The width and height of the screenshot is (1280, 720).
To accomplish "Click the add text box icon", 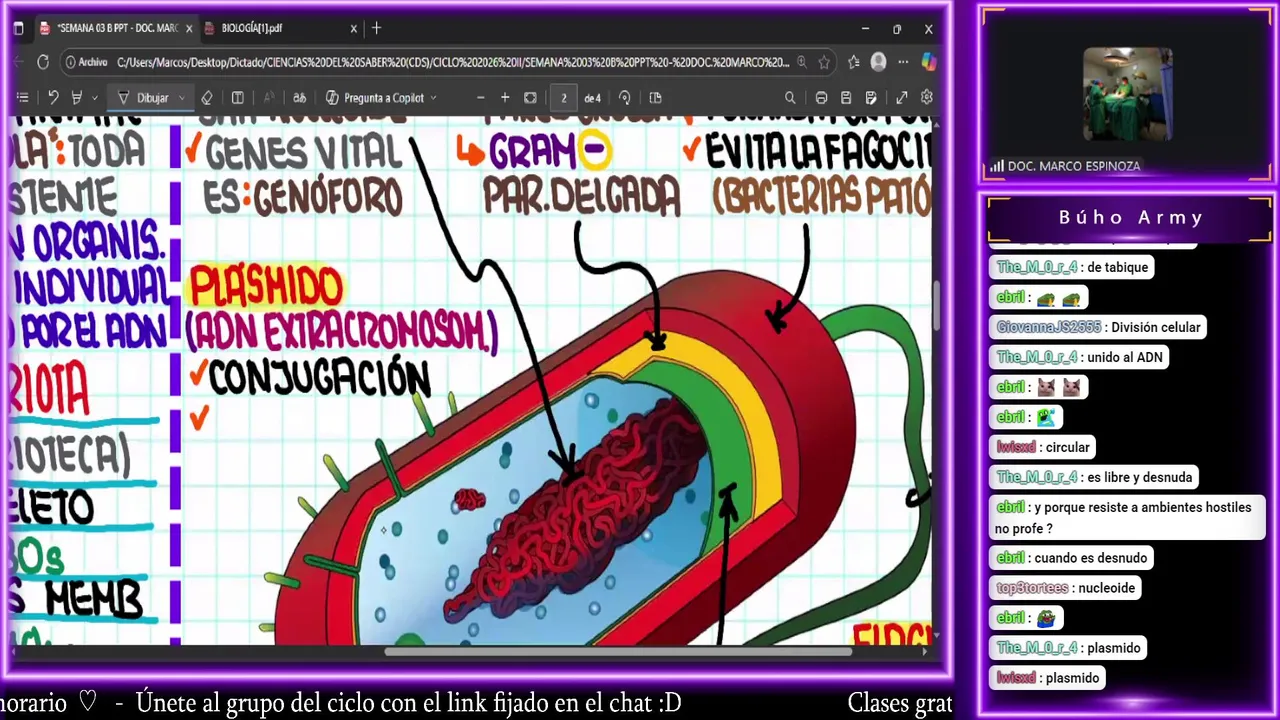I will coord(238,97).
